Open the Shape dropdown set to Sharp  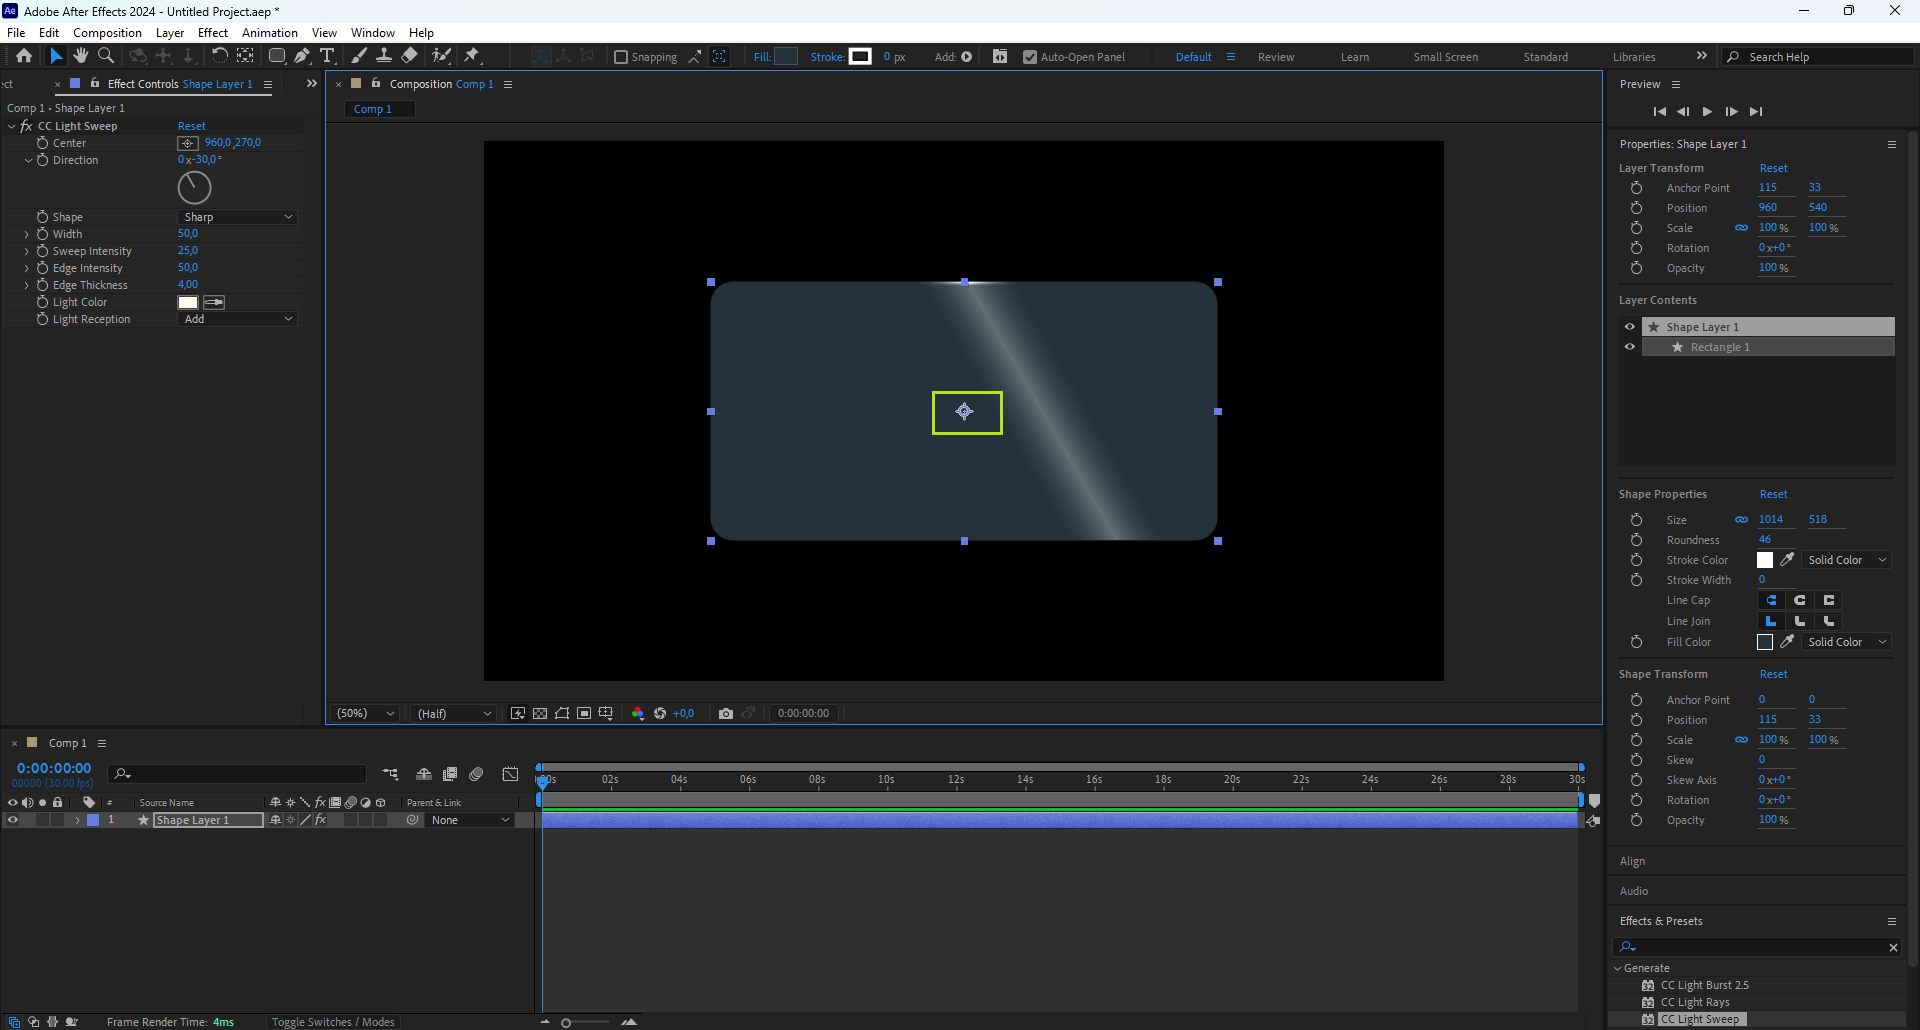tap(238, 217)
